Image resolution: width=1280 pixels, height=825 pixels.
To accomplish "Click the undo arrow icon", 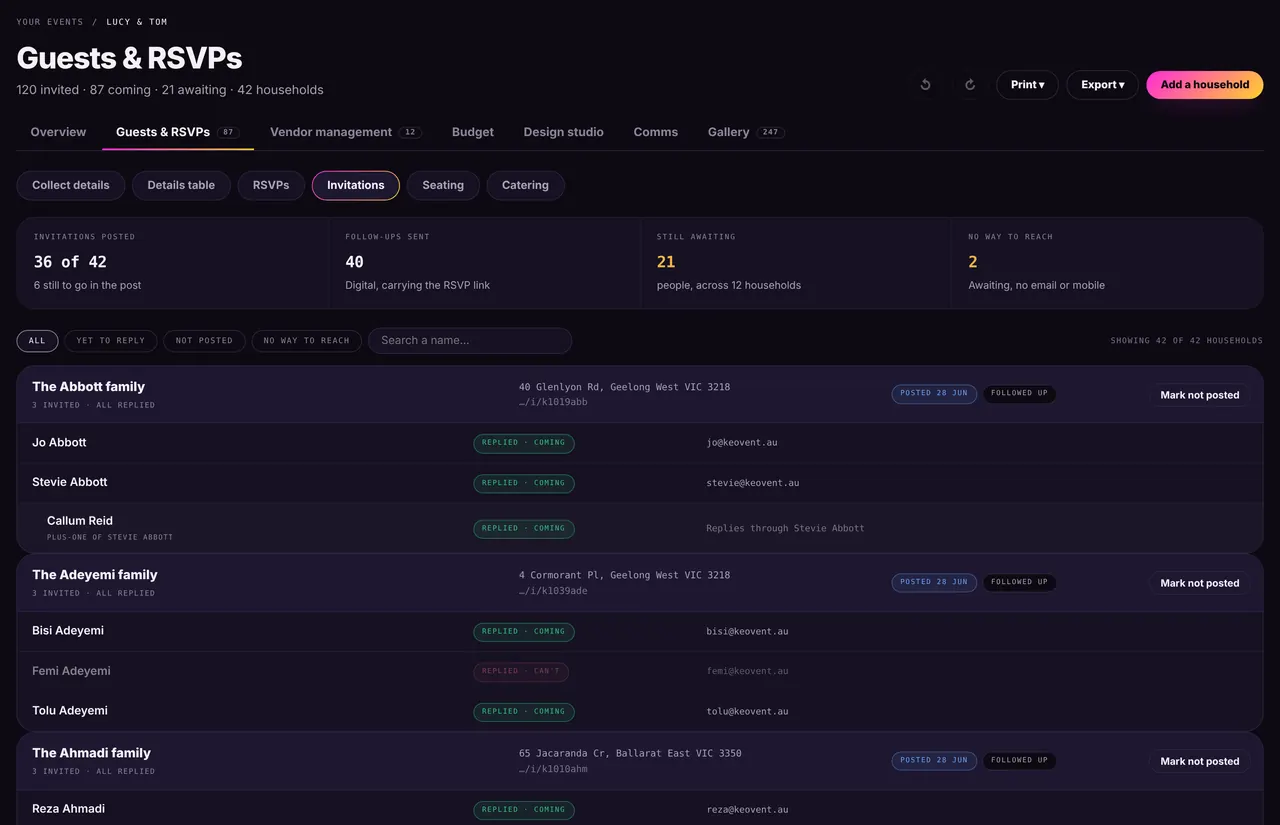I will pos(925,85).
